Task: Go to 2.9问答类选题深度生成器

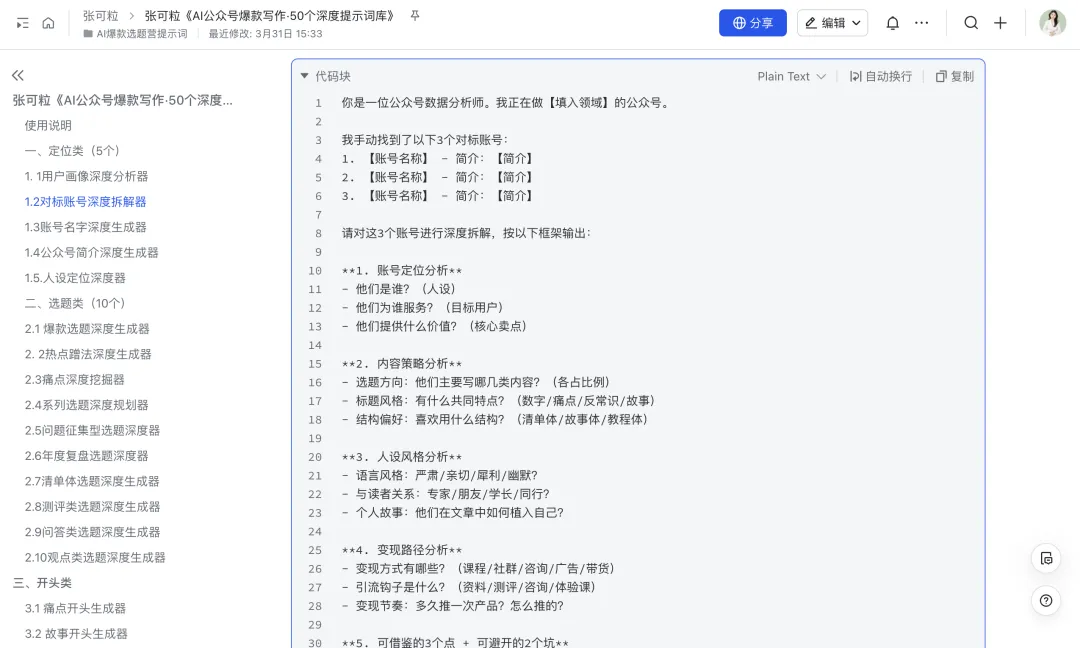Action: tap(92, 533)
